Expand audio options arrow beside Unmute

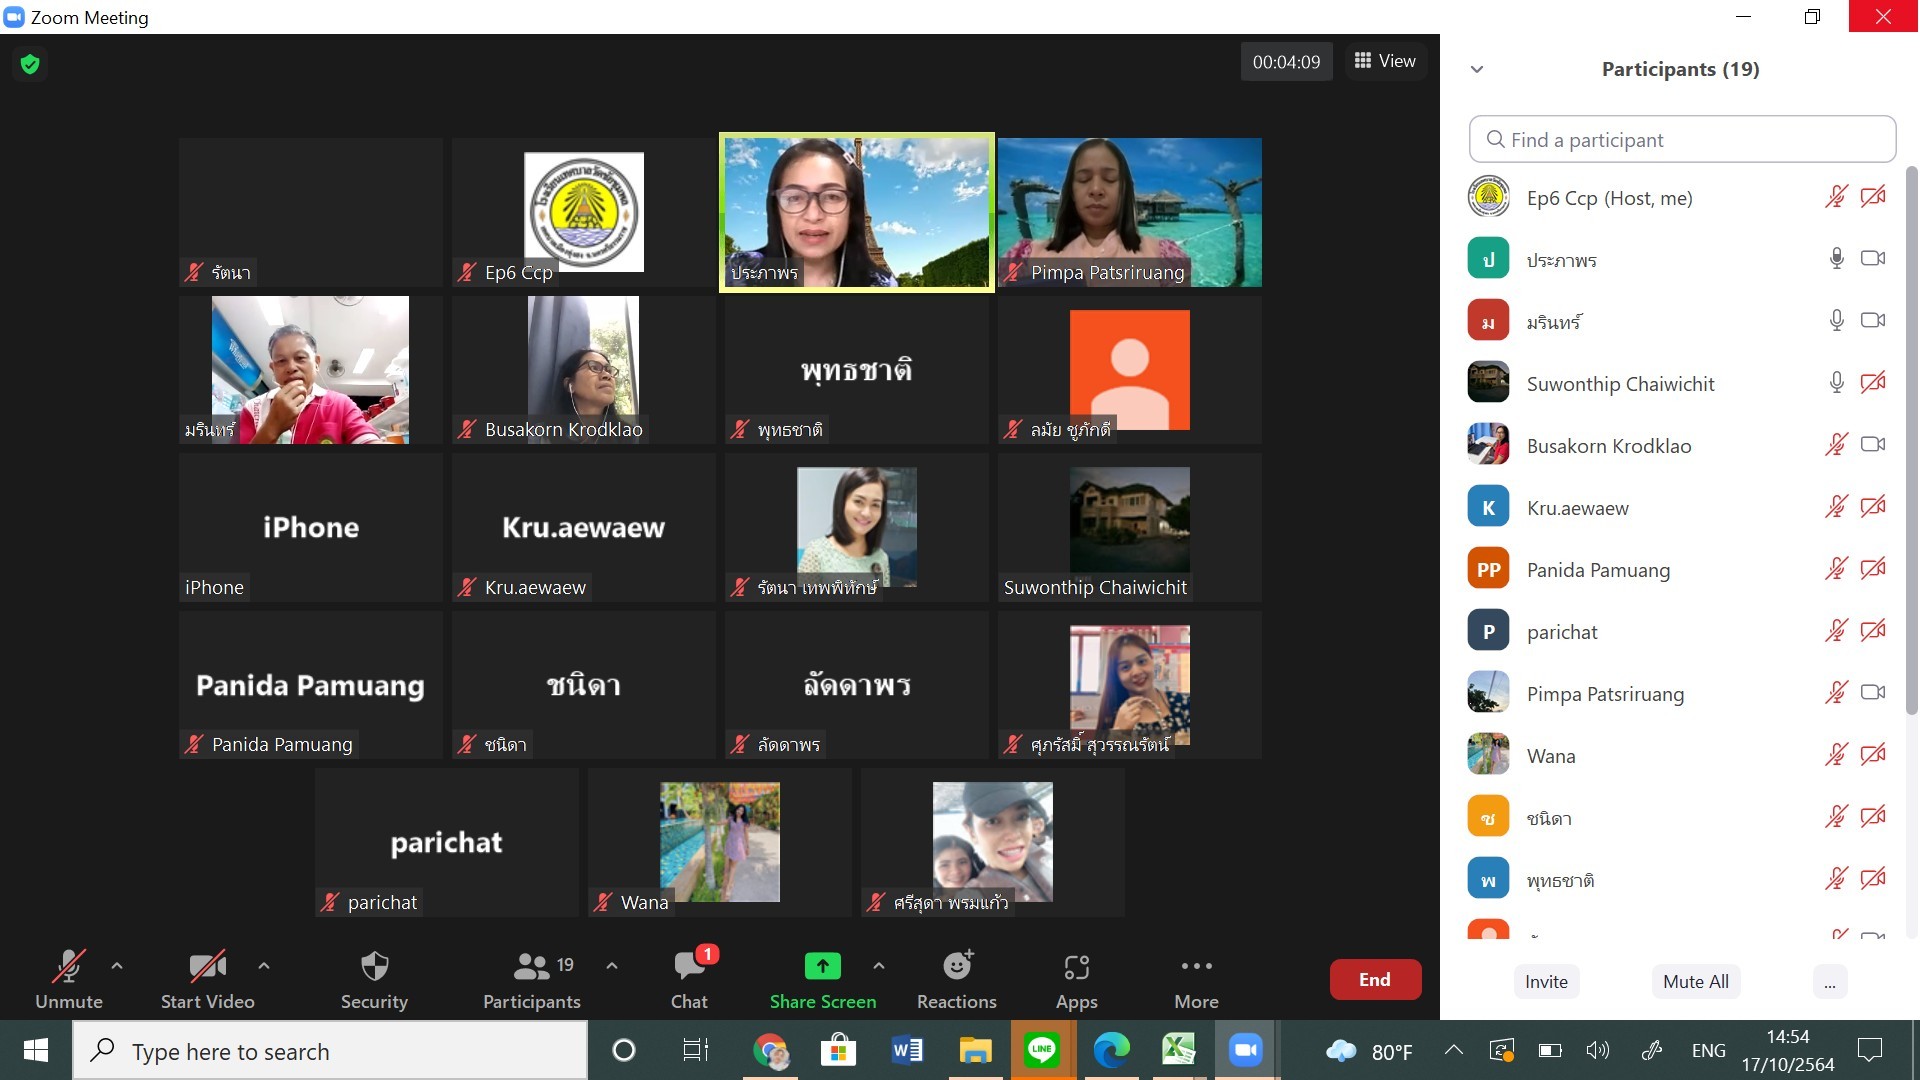(117, 966)
